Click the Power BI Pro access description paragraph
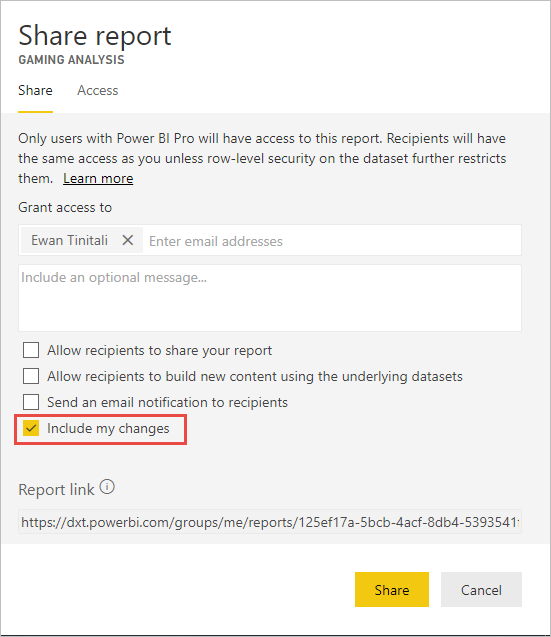This screenshot has height=637, width=551. (x=262, y=158)
